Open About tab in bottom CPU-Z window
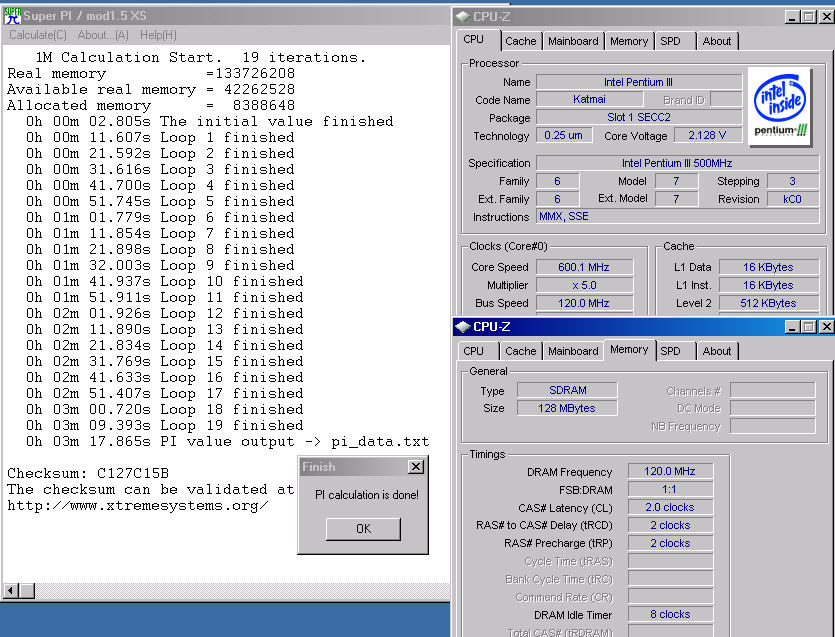835x637 pixels. click(717, 351)
